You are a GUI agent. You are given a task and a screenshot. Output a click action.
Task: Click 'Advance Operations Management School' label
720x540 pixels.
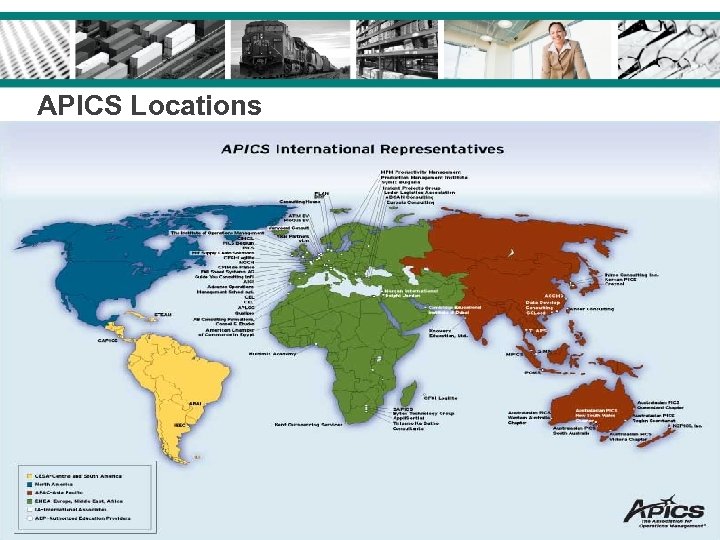click(225, 289)
